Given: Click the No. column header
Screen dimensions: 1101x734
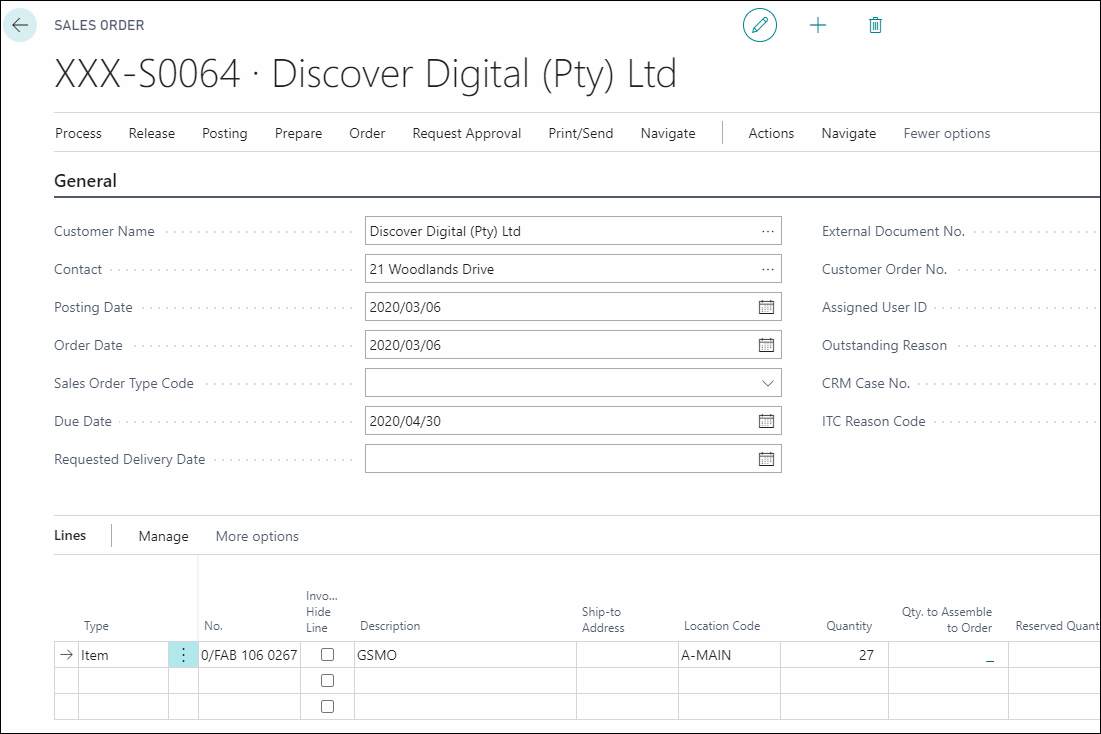Looking at the screenshot, I should click(x=213, y=626).
